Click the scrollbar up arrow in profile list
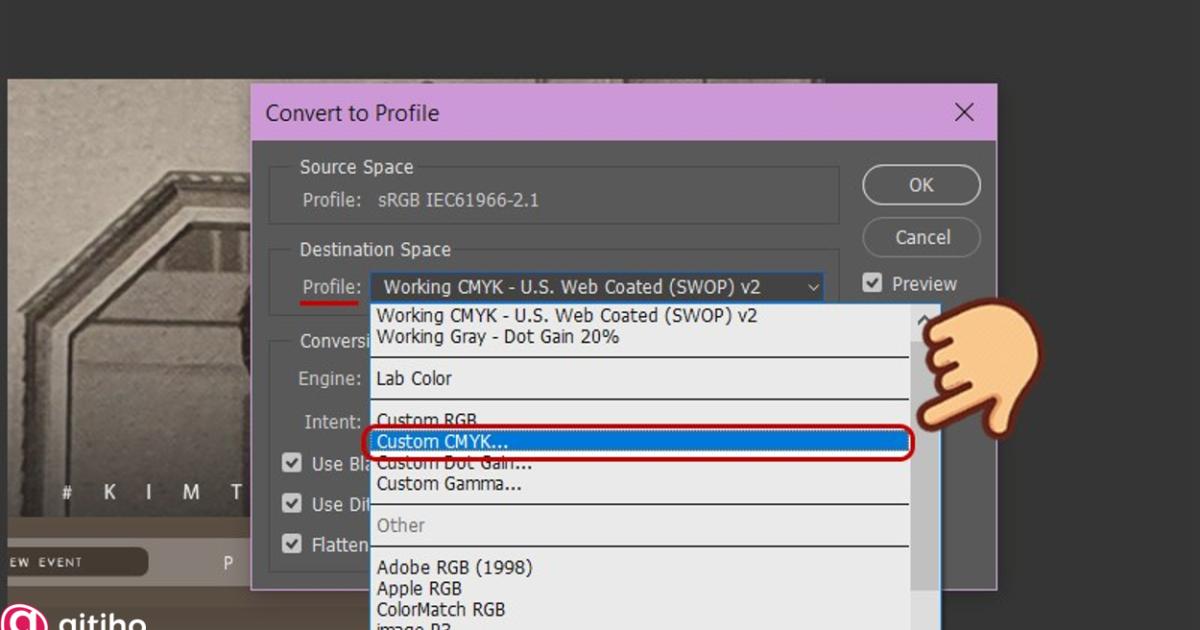The image size is (1200, 630). 925,320
